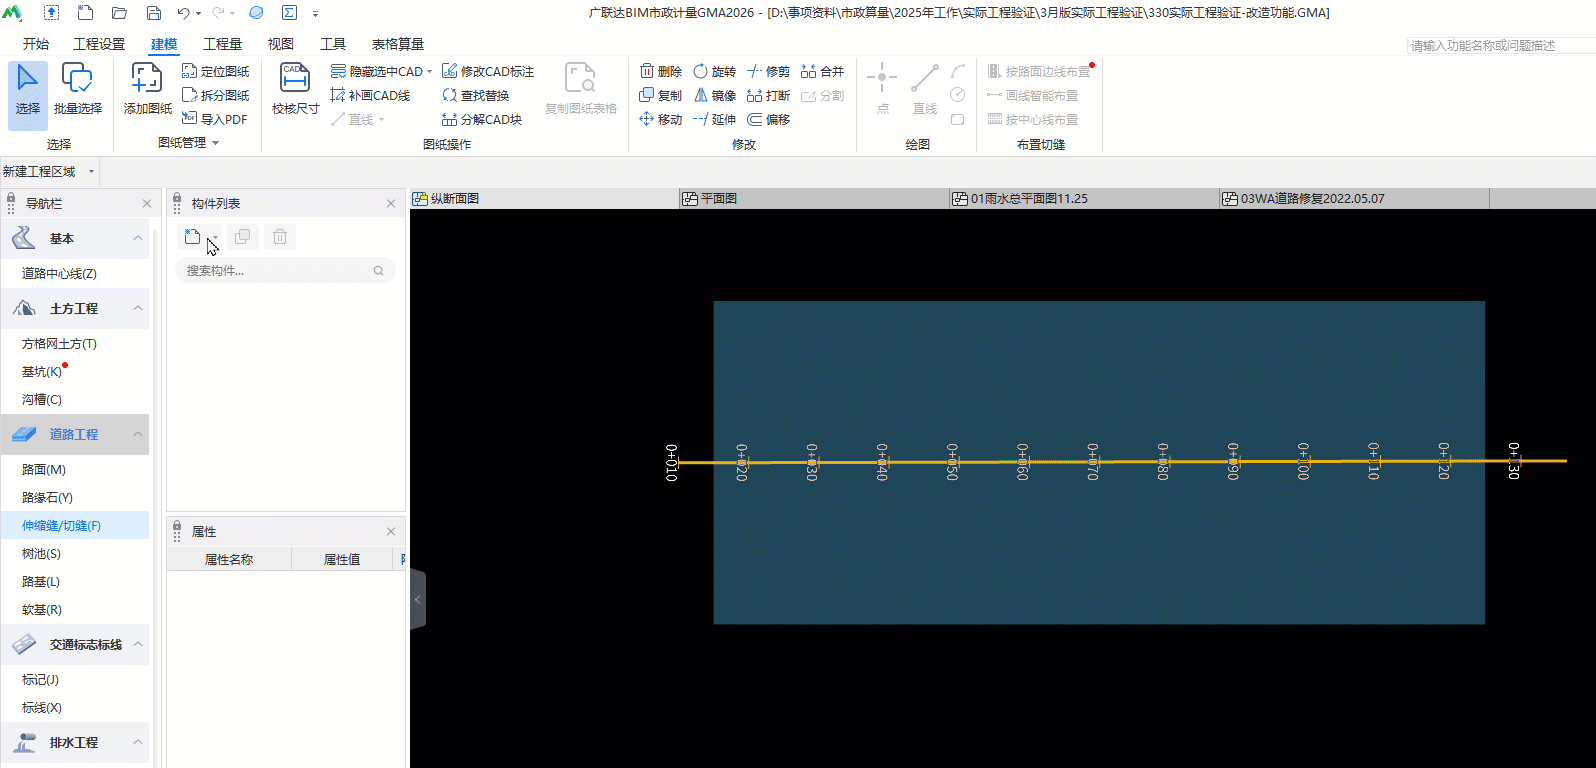Click the 合并 merge tool
Screen dimensions: 1596x768
tap(822, 71)
